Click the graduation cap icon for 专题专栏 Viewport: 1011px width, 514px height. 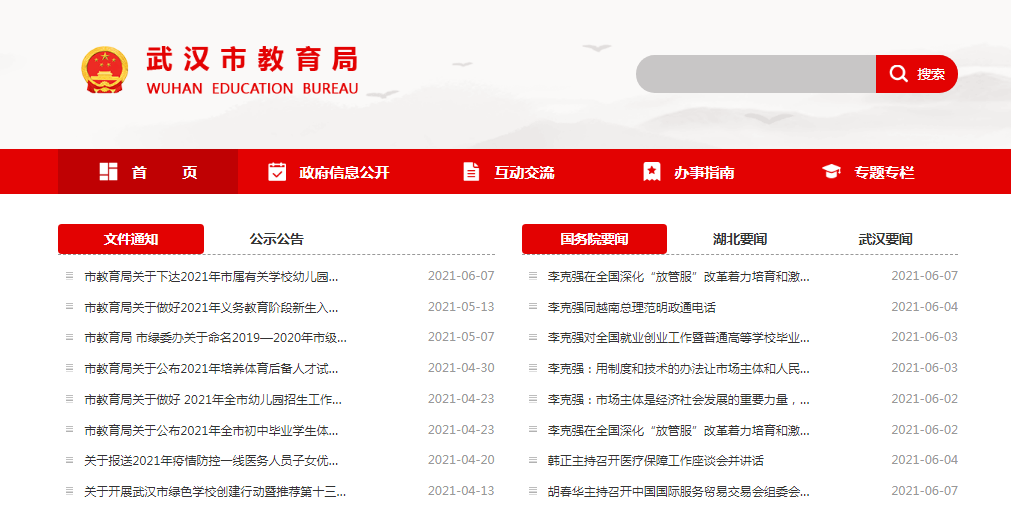pos(831,172)
